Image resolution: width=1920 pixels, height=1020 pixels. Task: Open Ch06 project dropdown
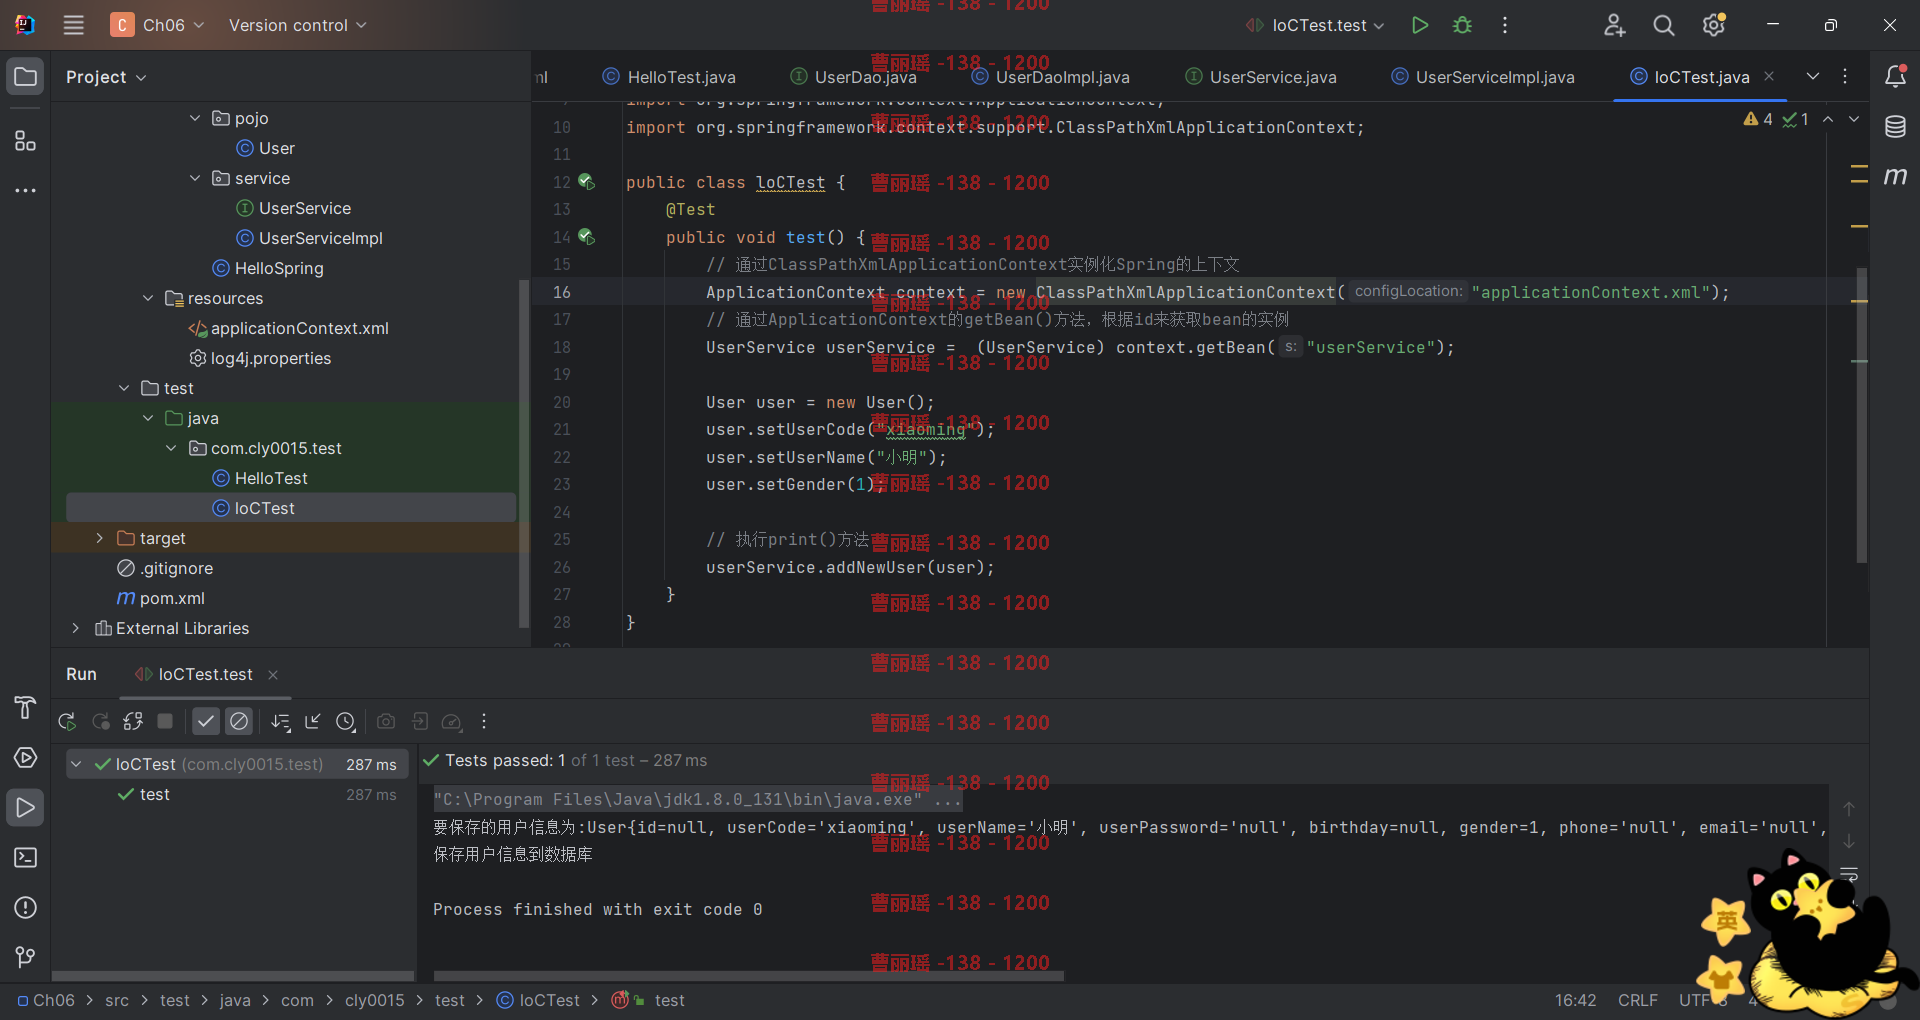158,25
